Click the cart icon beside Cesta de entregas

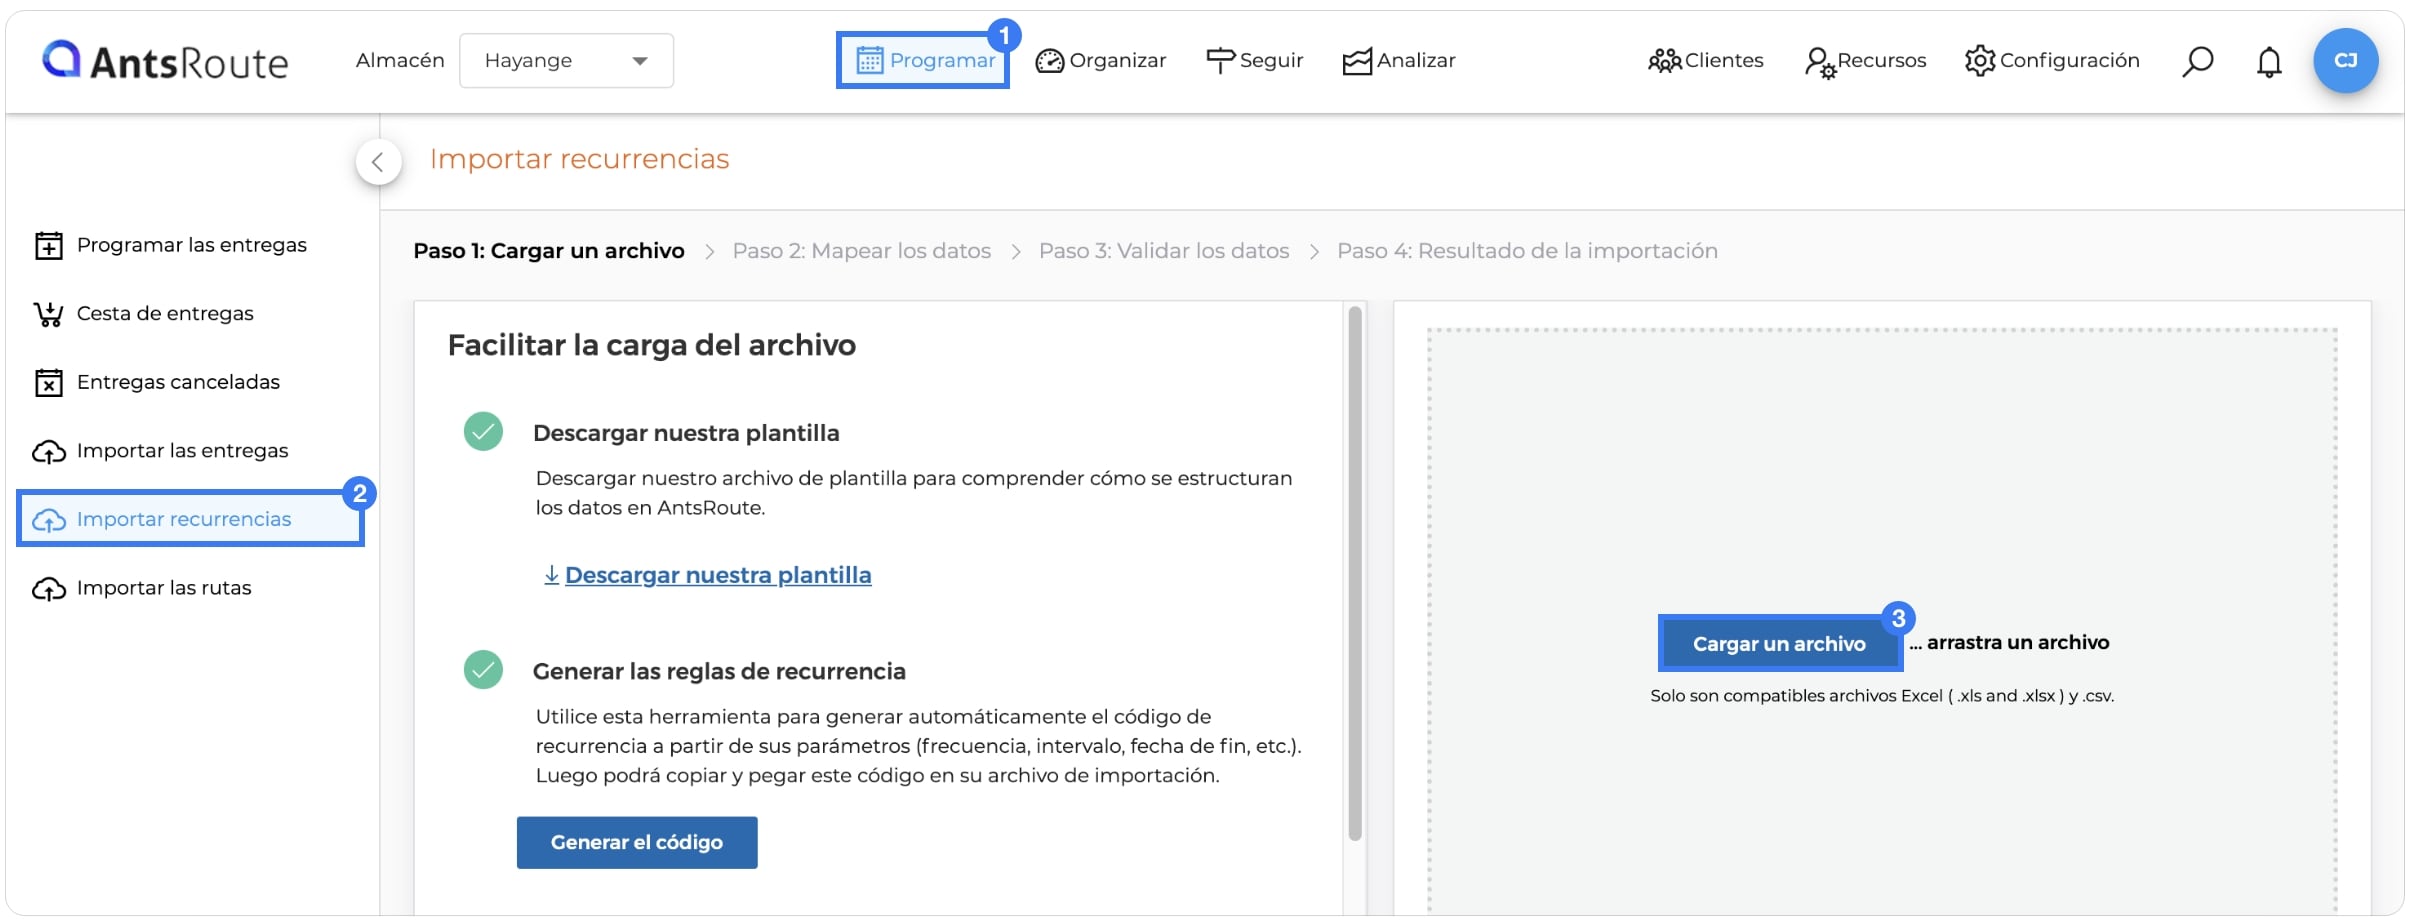tap(48, 315)
